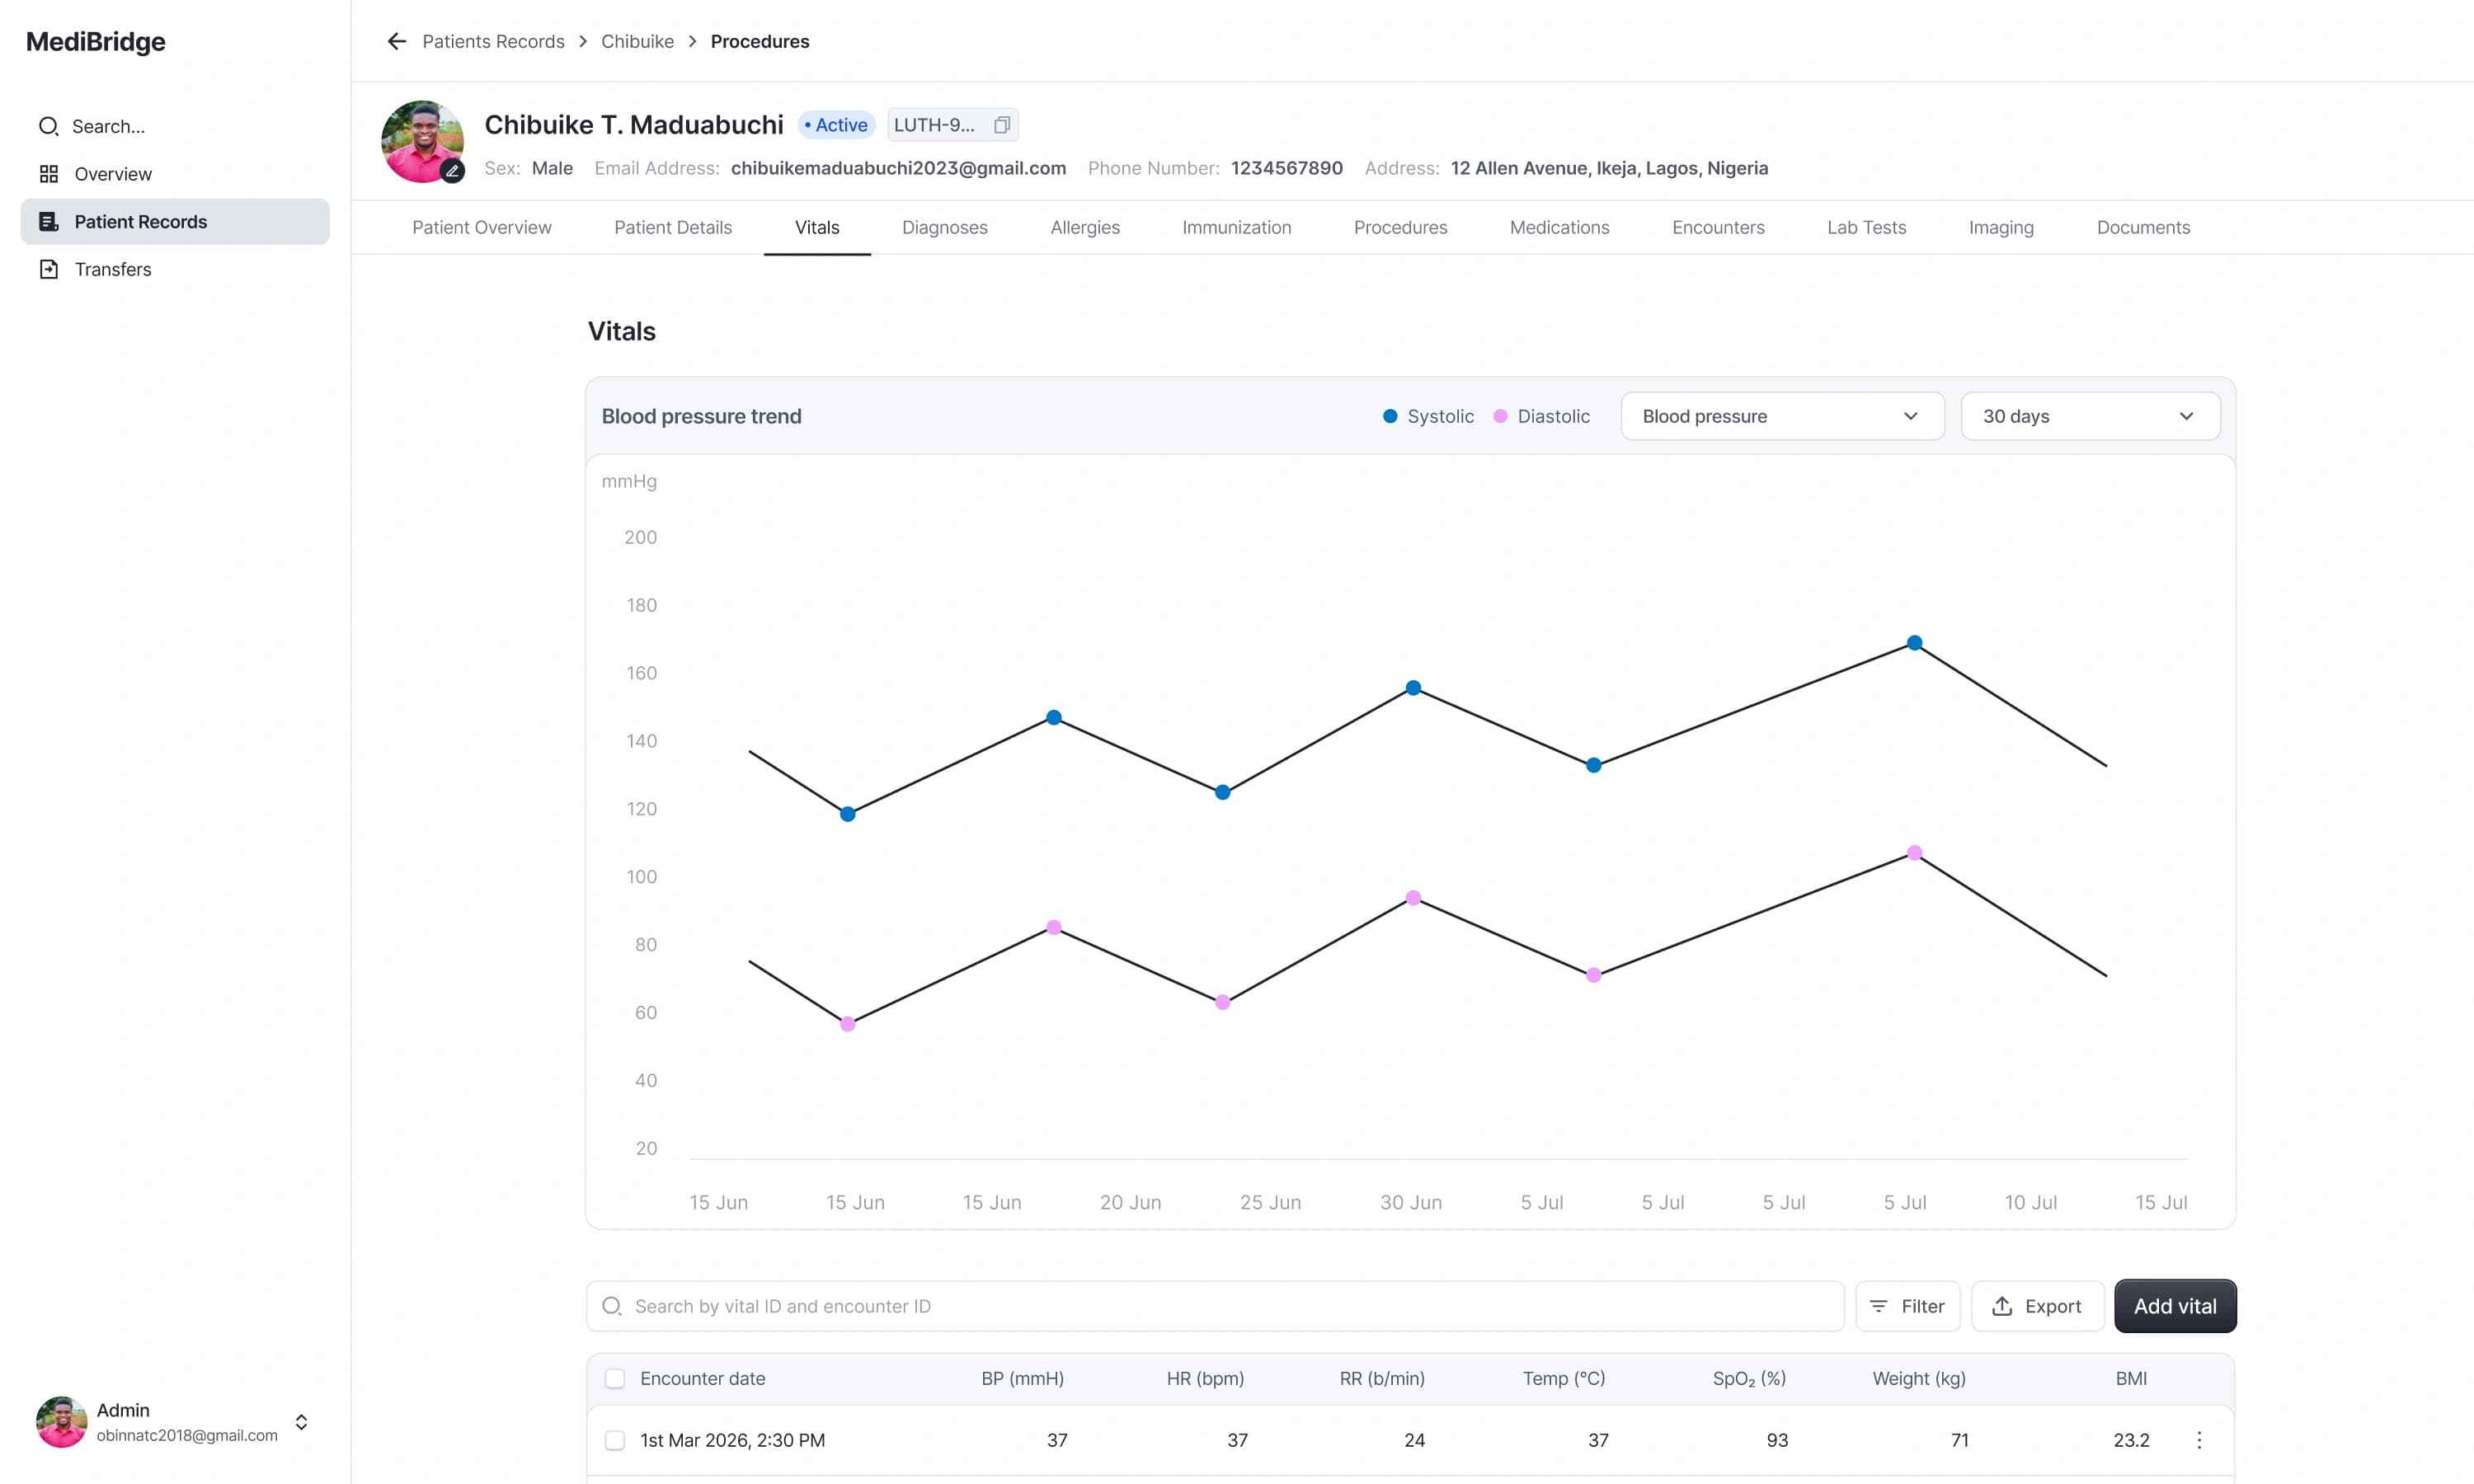Open the Blood pressure metric dropdown
Screen dimensions: 2474x1484
[x=1782, y=416]
